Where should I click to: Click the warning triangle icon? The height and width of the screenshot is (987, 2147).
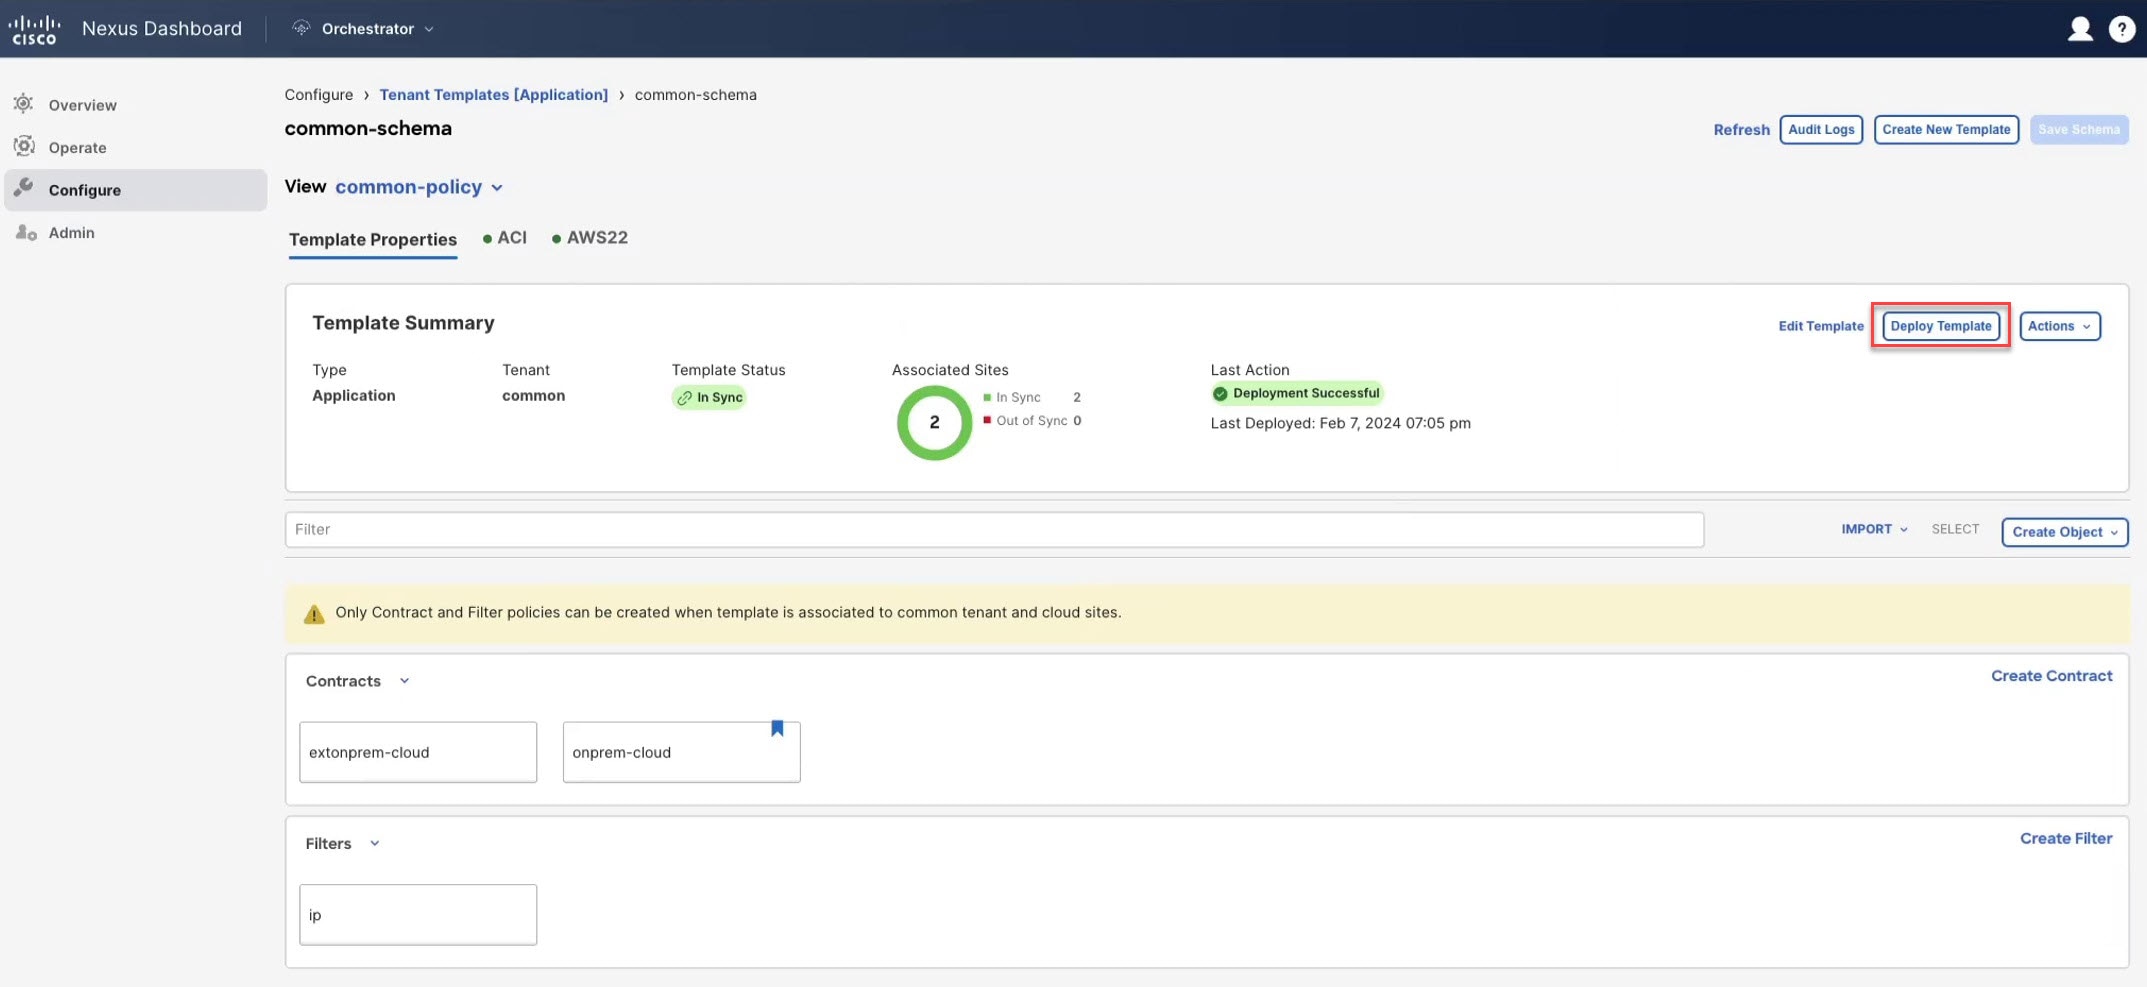pyautogui.click(x=314, y=614)
